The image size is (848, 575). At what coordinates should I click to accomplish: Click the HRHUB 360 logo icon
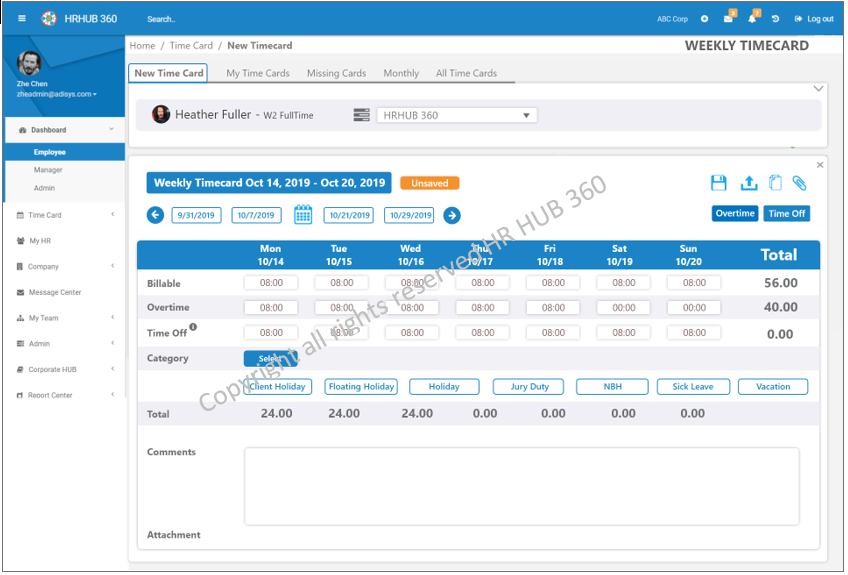[49, 18]
